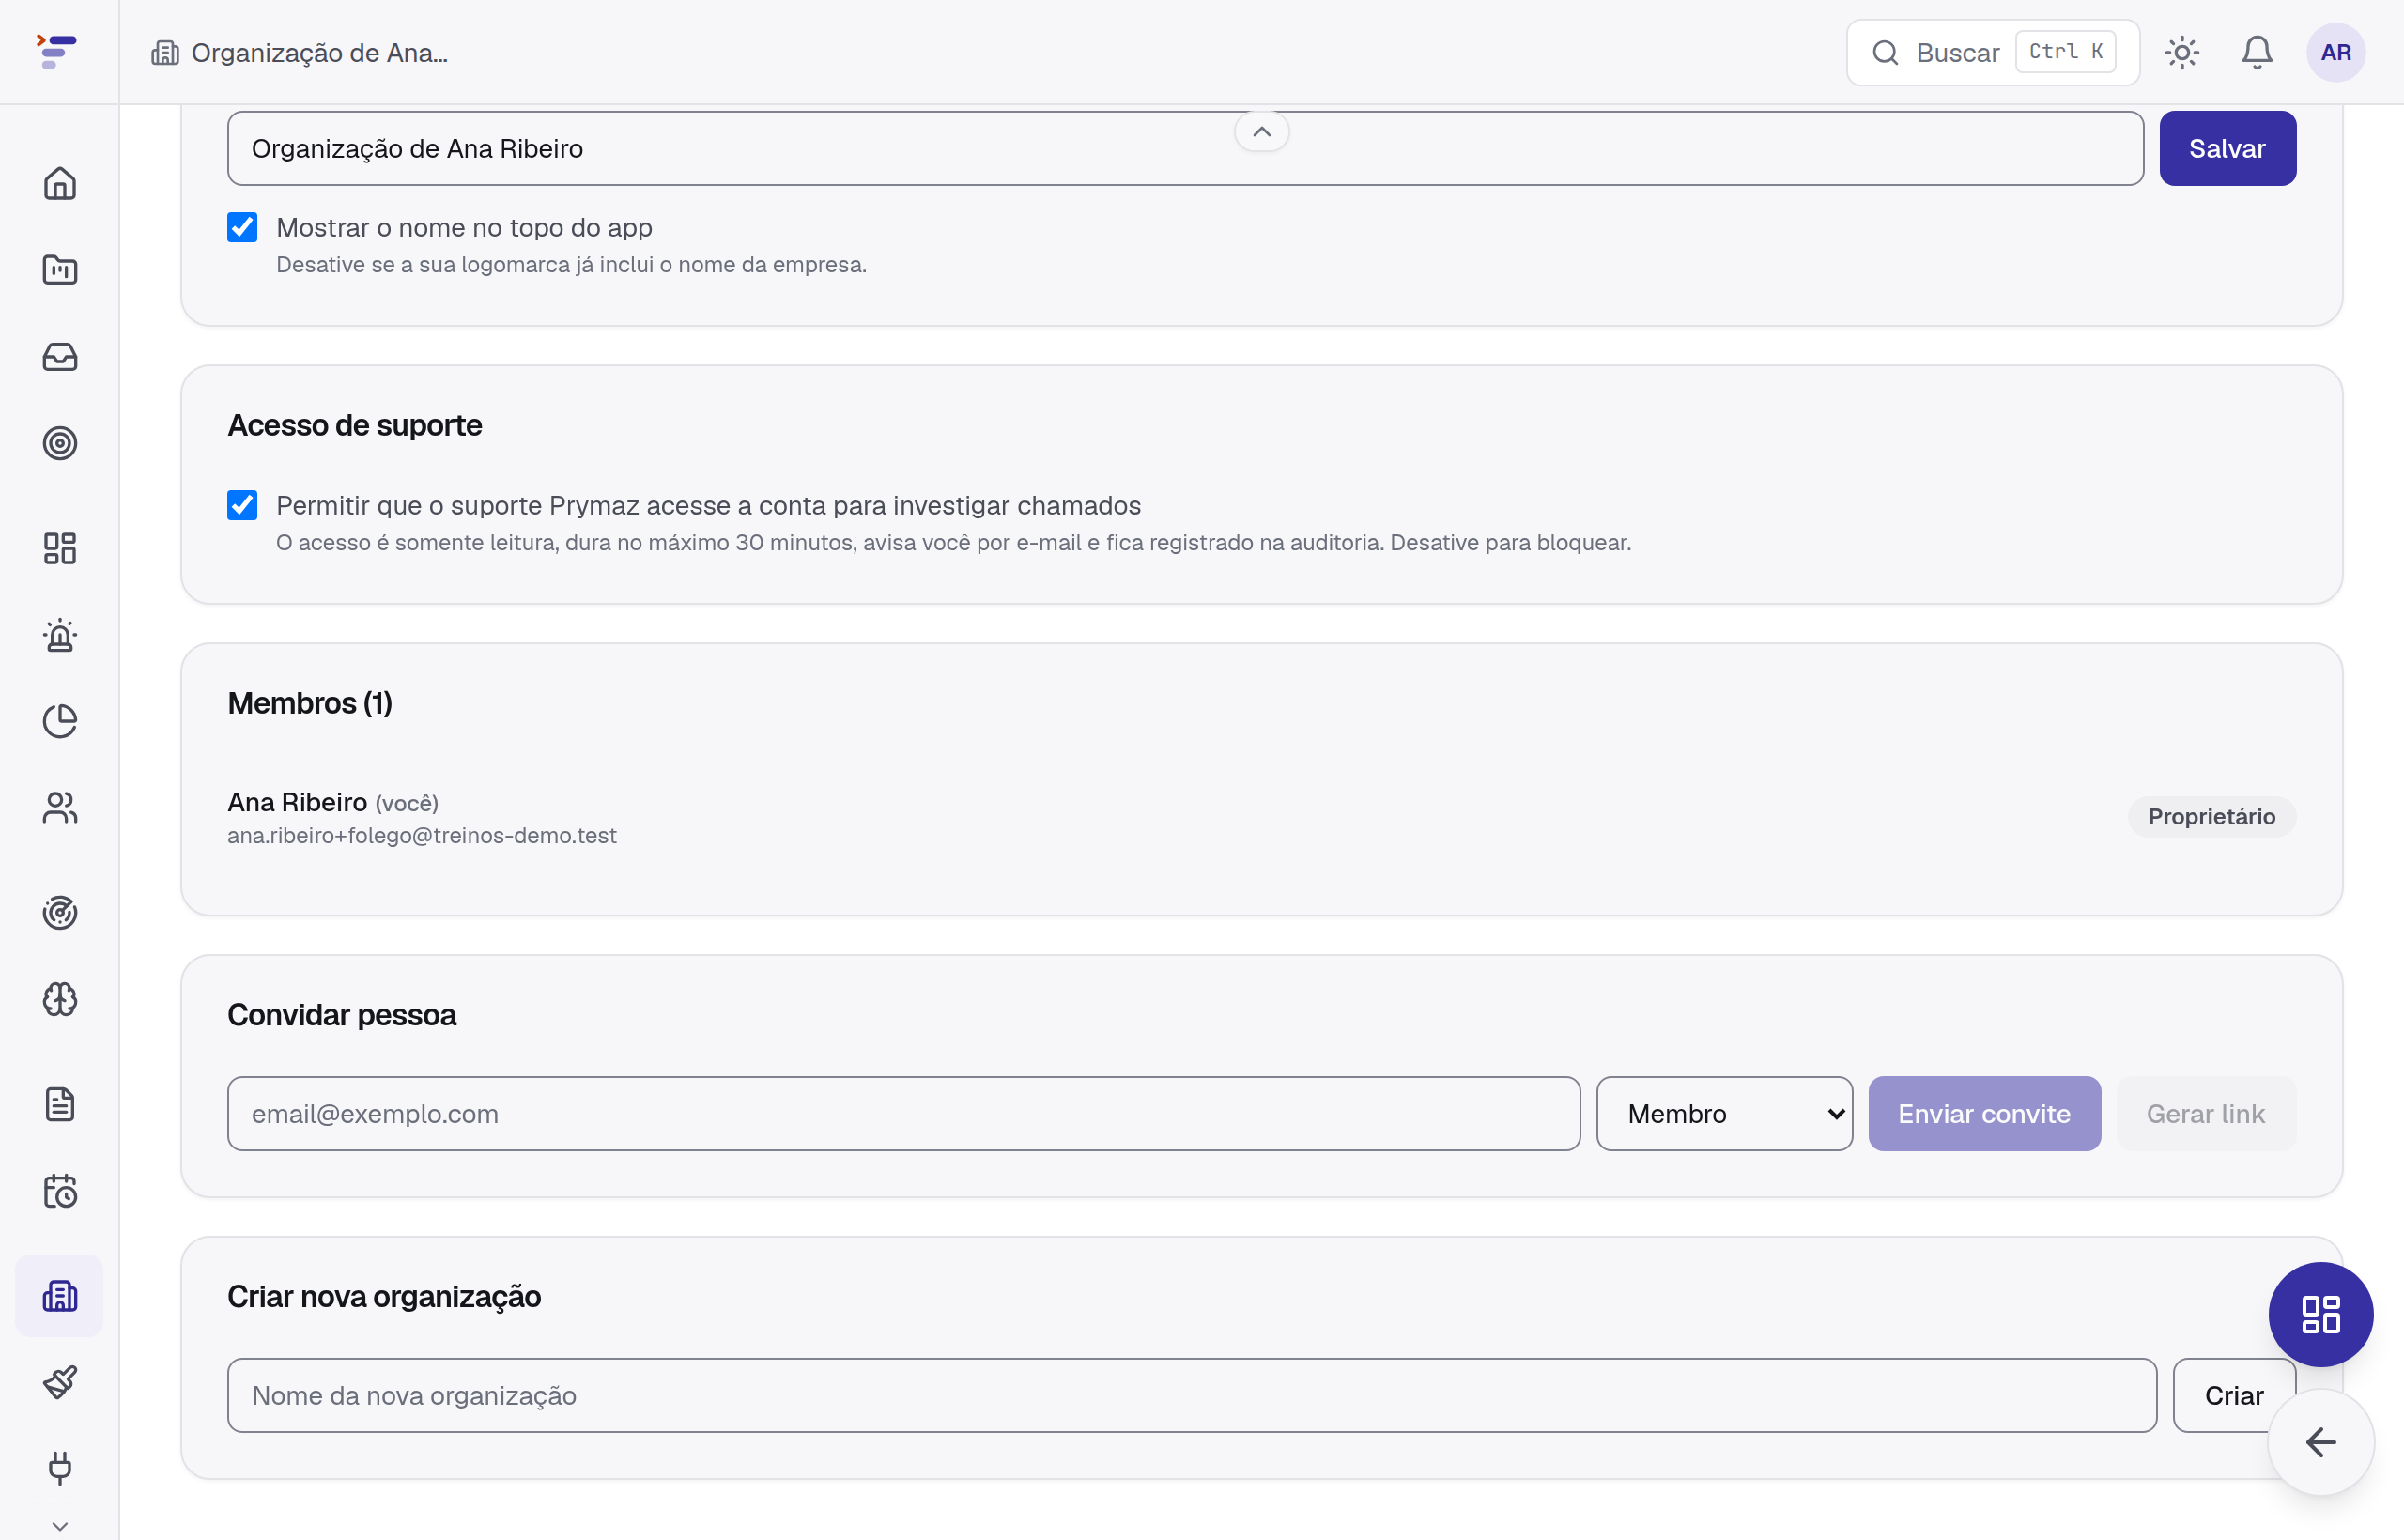Click floating grid widget button
Screen dimensions: 2404x1540
click(2321, 1314)
